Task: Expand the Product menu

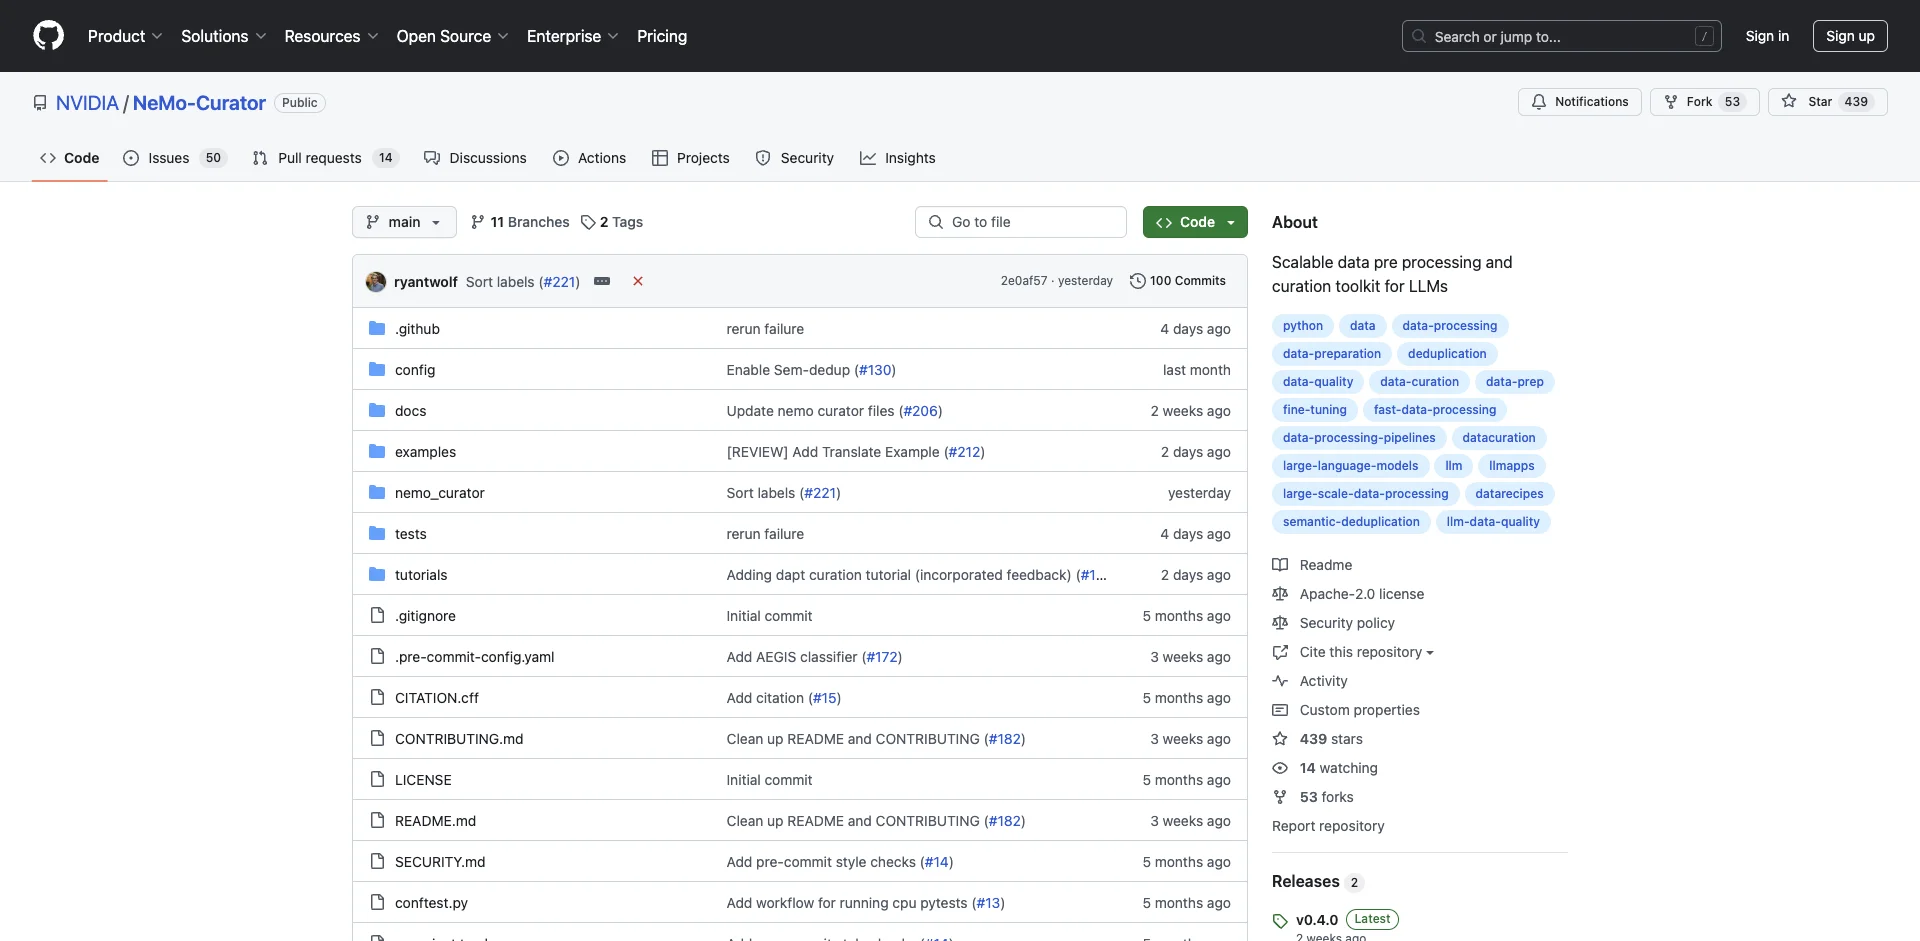Action: click(x=125, y=36)
